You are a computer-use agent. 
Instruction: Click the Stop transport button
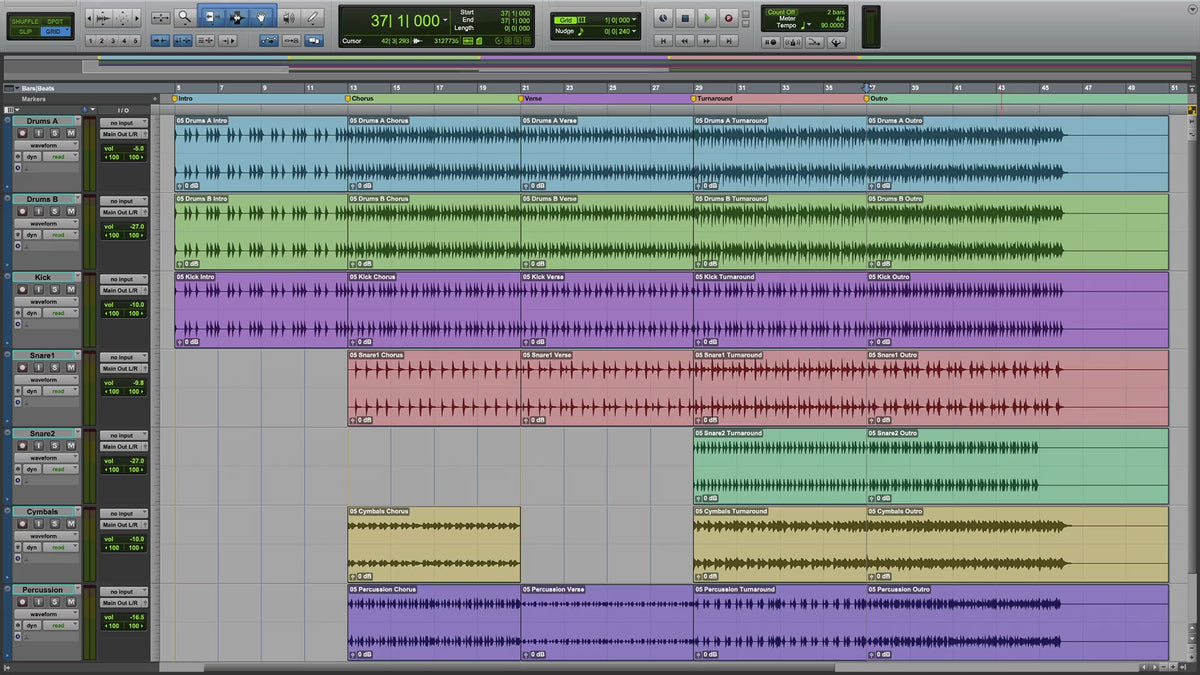685,17
